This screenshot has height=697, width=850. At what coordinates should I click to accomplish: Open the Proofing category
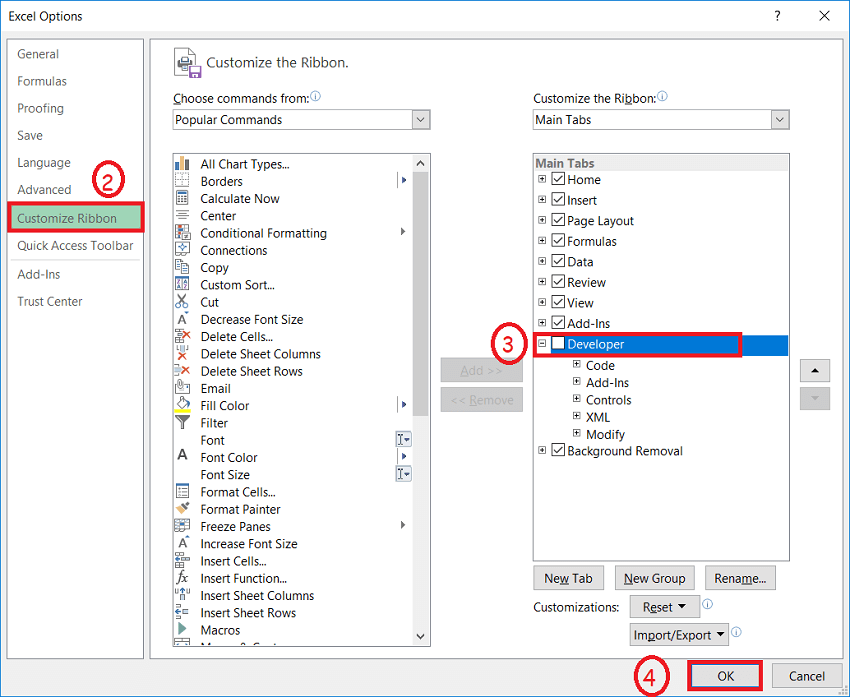coord(40,108)
